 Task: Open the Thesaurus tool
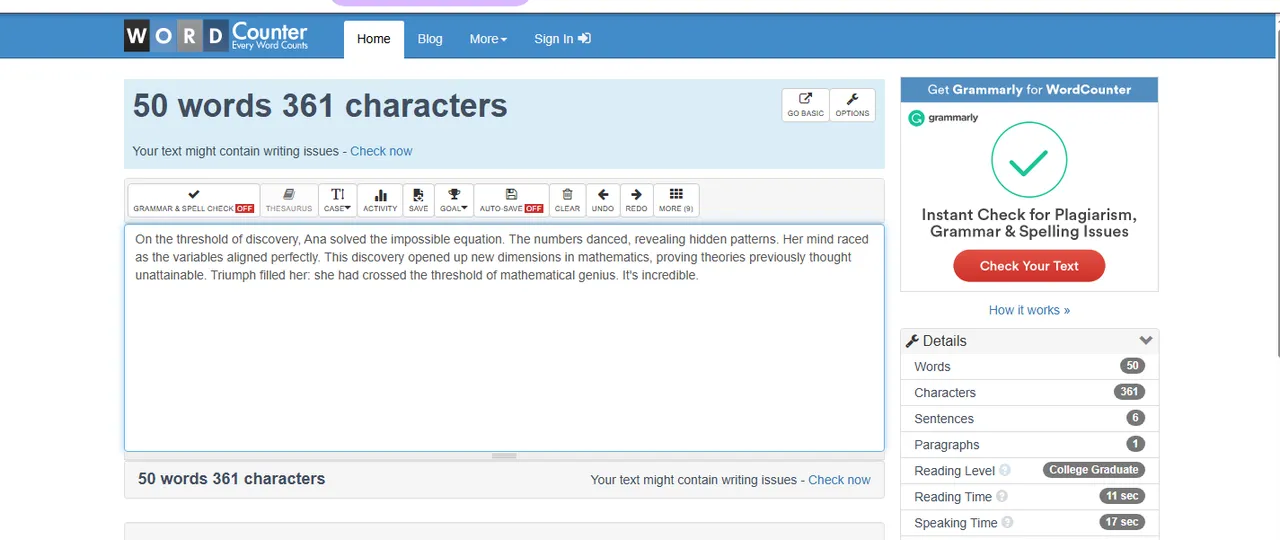pos(289,200)
